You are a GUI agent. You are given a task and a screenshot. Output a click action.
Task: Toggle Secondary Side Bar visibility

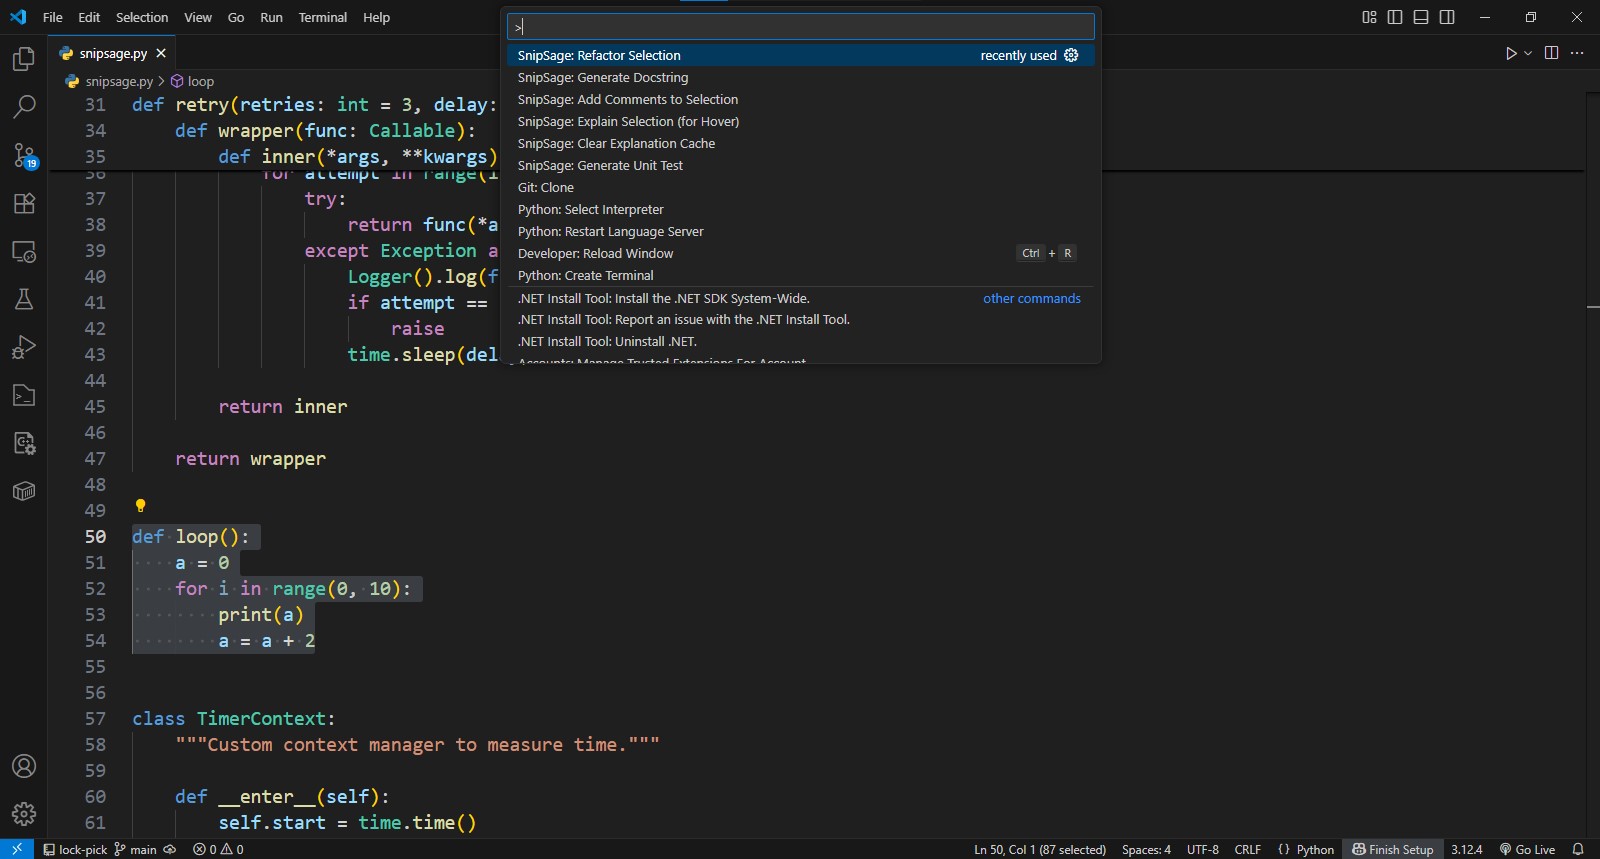[x=1447, y=17]
